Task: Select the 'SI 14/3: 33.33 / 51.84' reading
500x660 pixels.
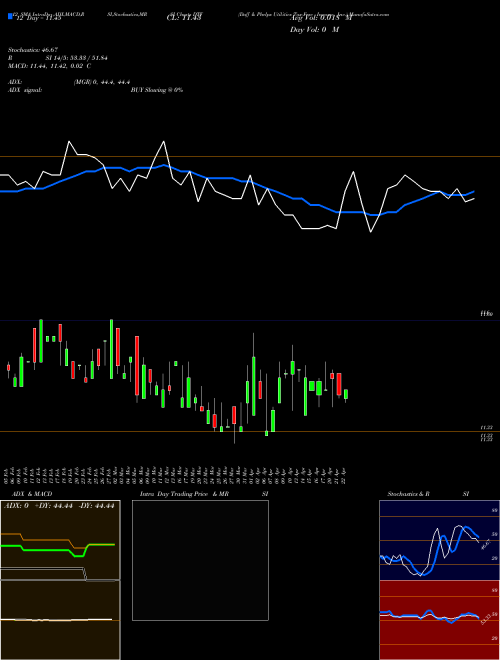Action: [x=77, y=58]
